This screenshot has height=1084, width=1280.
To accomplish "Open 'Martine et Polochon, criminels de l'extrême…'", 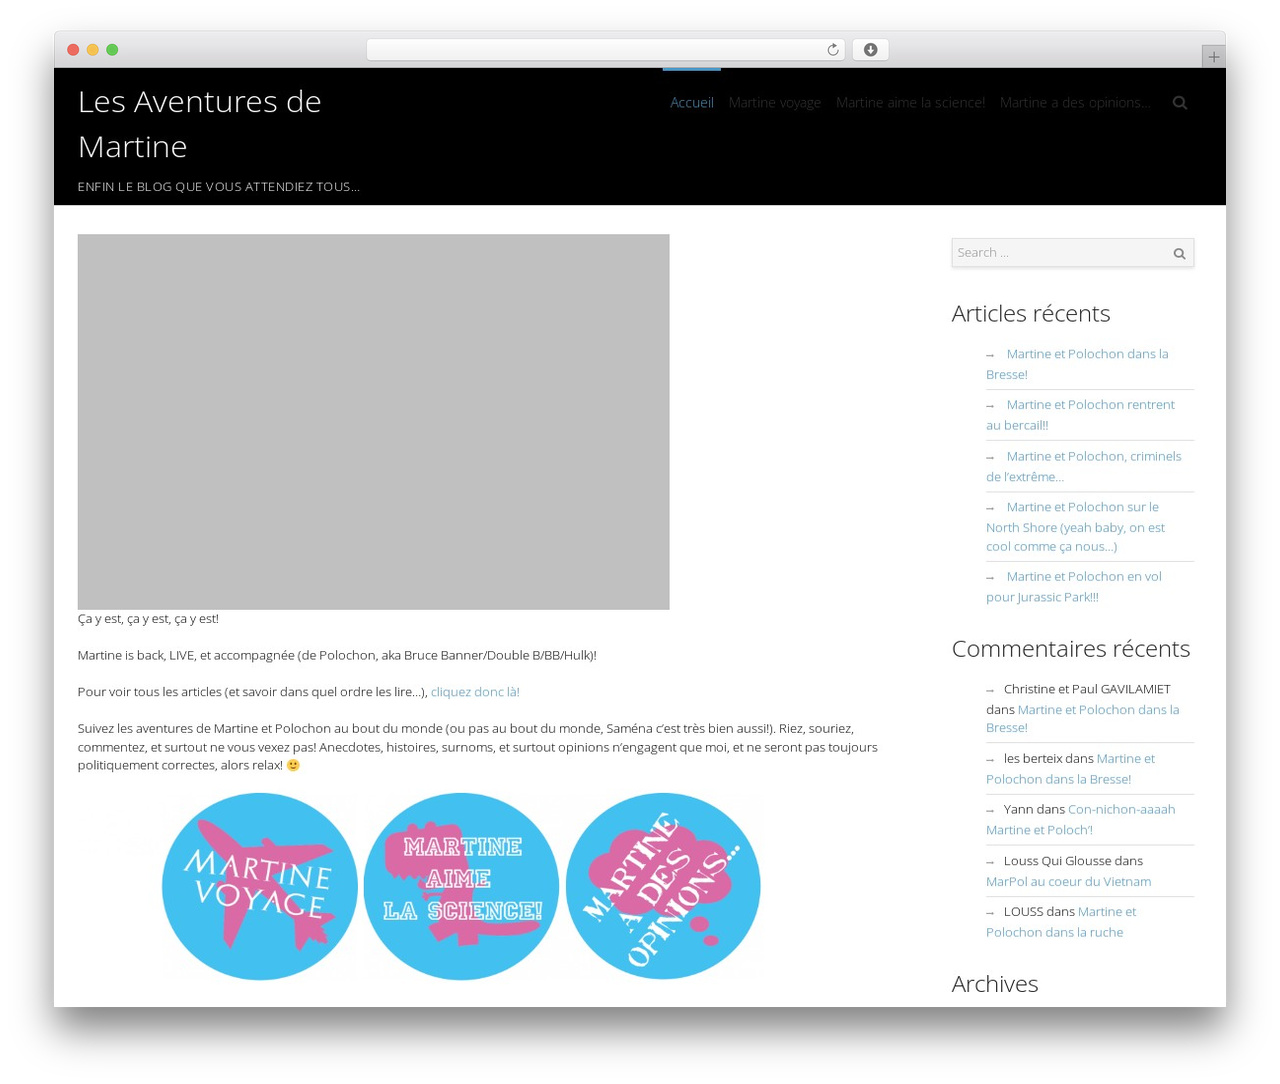I will (x=1083, y=466).
